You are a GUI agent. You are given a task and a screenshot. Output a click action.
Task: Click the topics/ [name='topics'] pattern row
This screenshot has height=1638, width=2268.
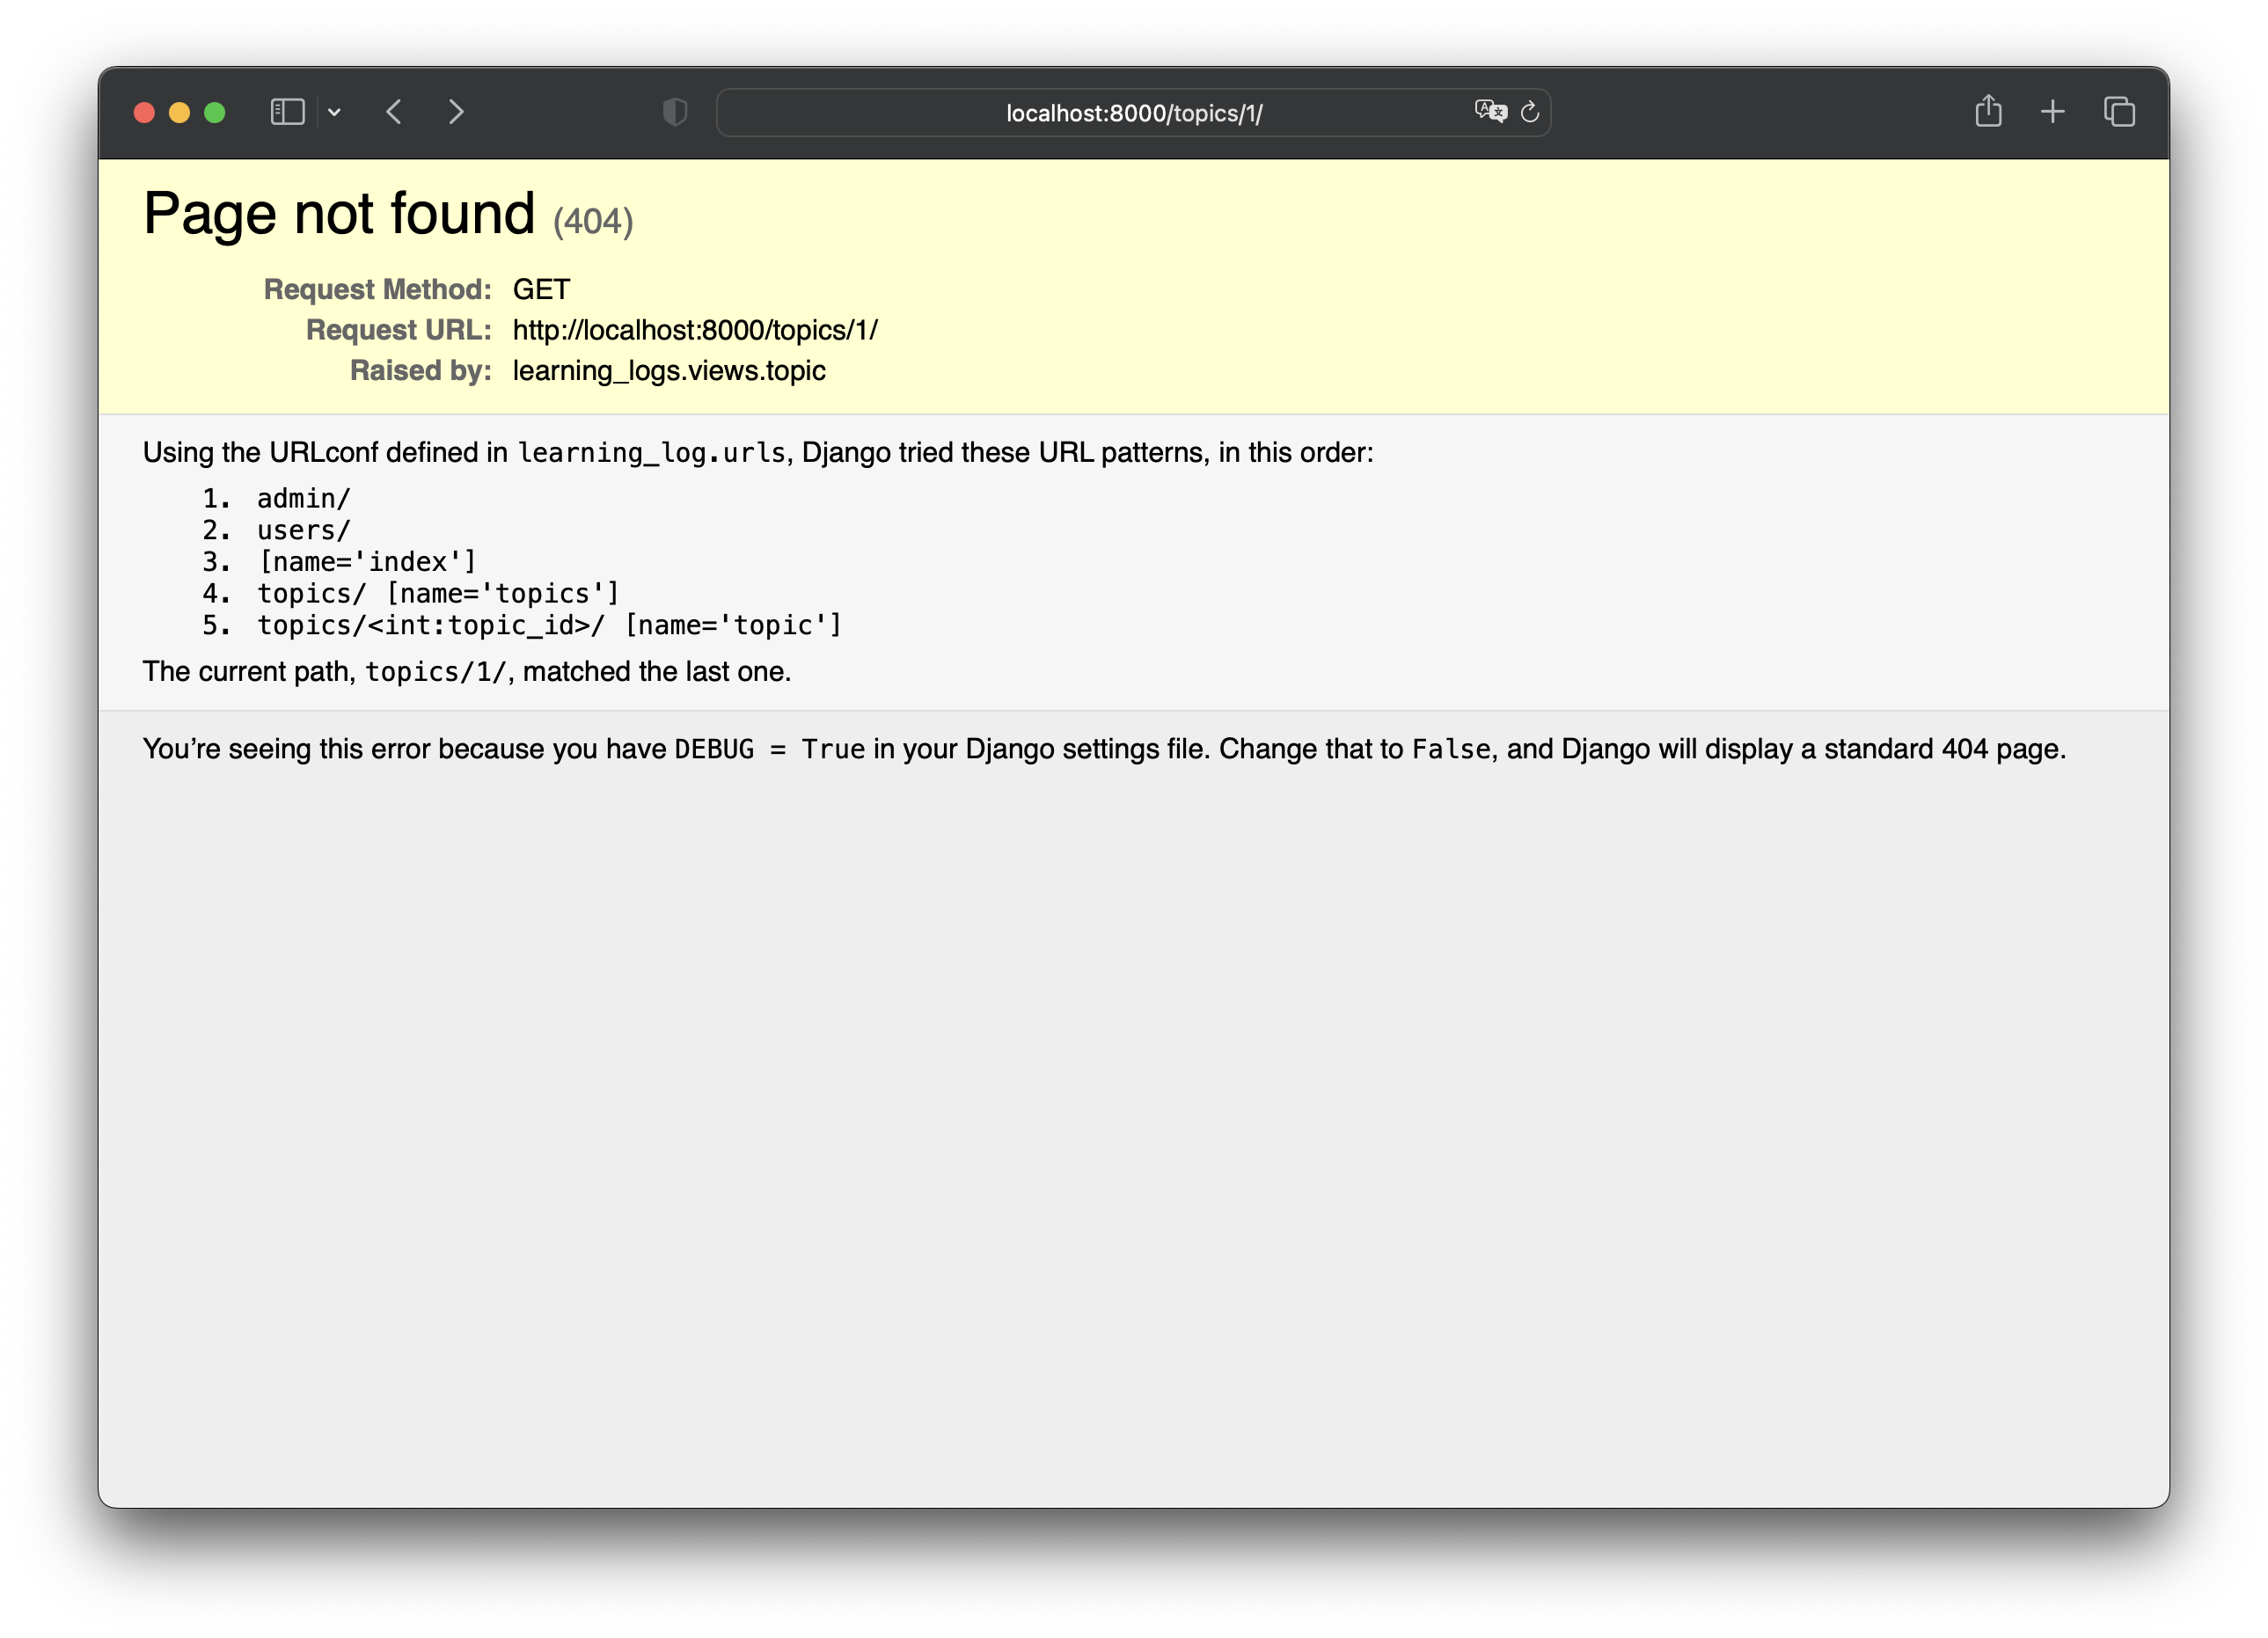[438, 594]
